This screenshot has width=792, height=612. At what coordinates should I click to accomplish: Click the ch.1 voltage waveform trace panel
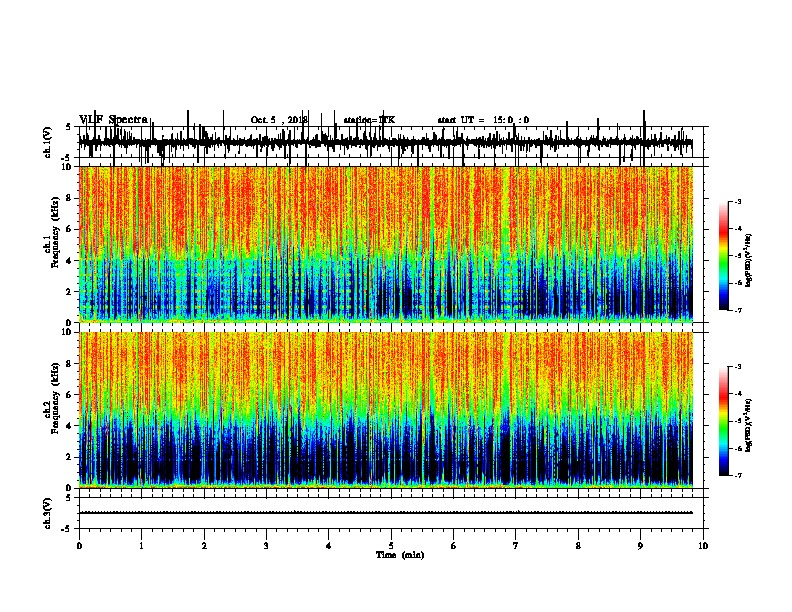click(x=393, y=142)
